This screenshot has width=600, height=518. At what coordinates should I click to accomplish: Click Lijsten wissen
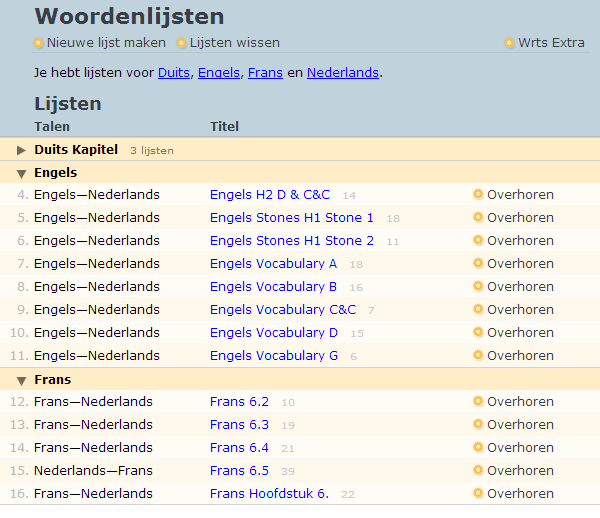point(235,43)
